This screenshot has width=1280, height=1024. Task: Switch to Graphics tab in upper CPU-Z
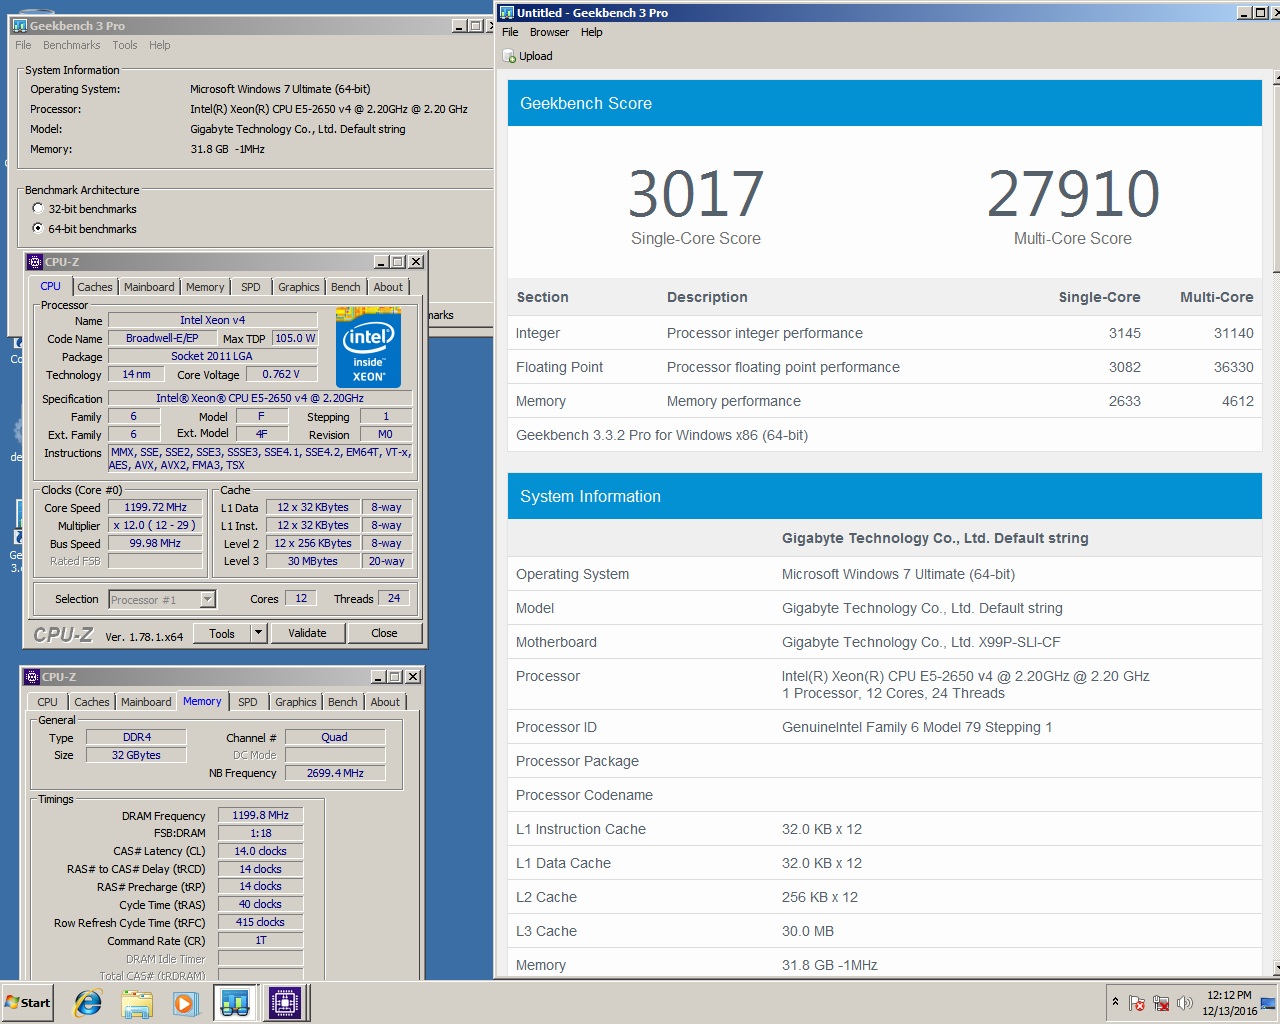(x=299, y=287)
